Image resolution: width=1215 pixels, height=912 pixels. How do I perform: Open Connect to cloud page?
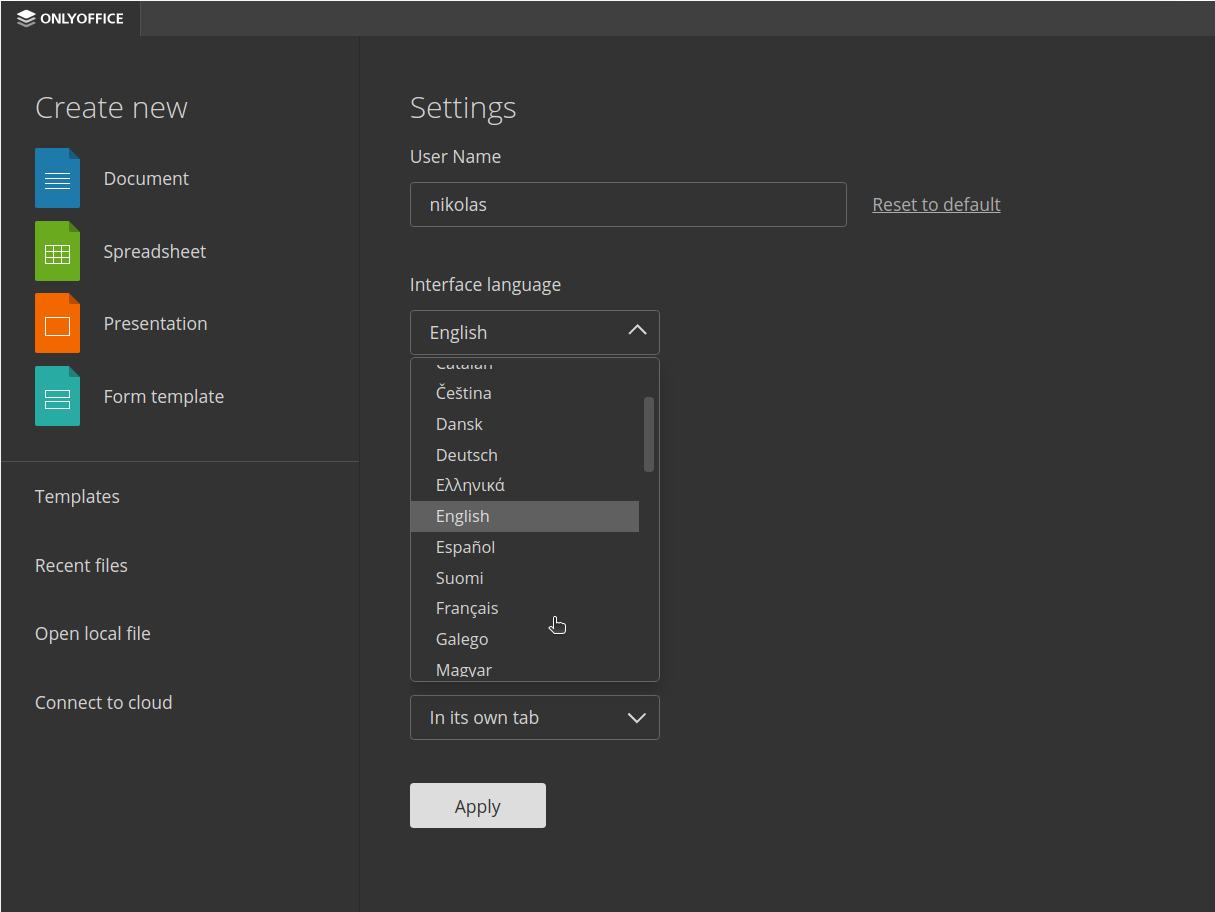coord(103,702)
